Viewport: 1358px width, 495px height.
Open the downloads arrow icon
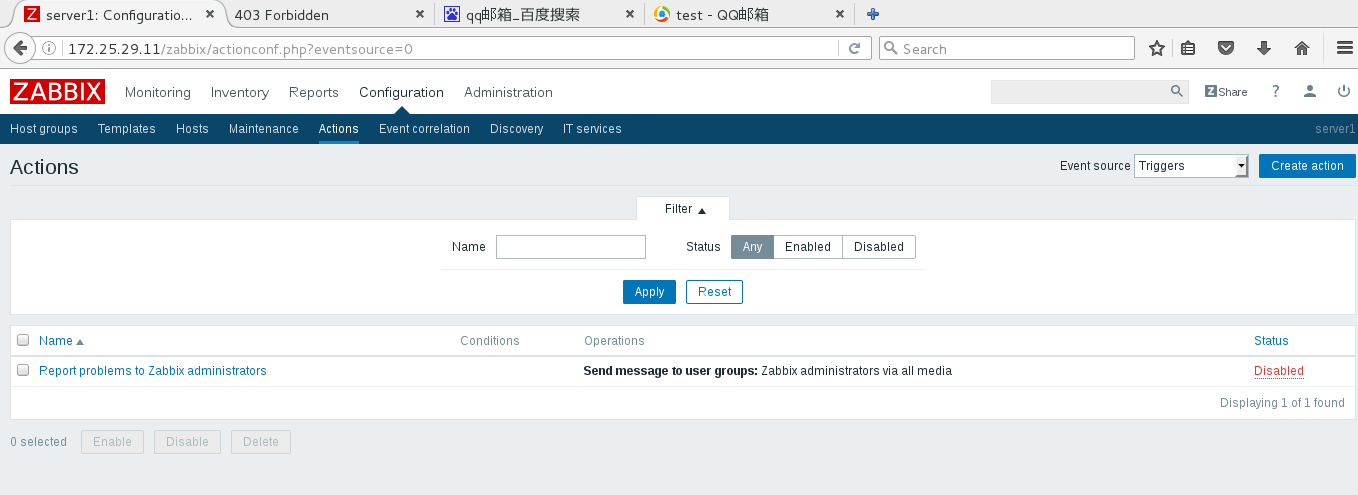[x=1264, y=48]
